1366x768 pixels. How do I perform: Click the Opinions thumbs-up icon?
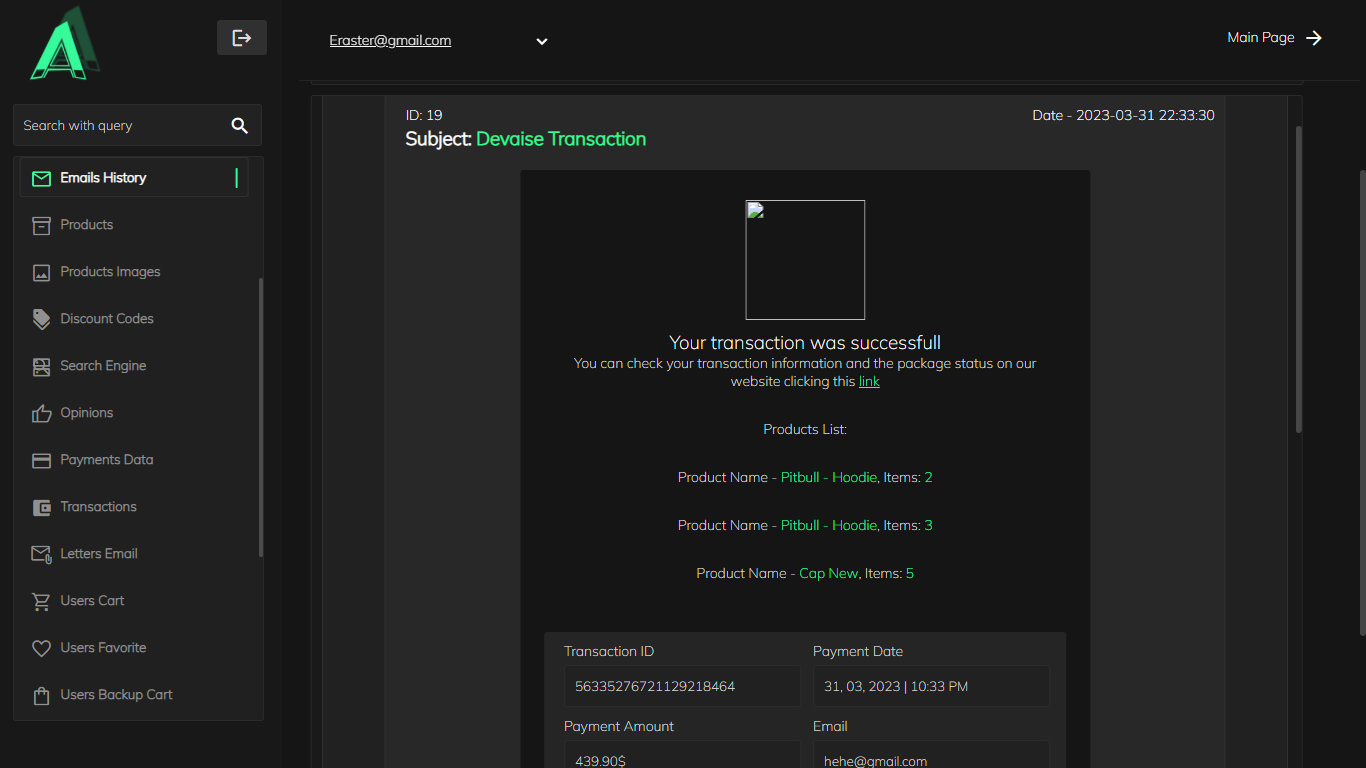(x=41, y=413)
